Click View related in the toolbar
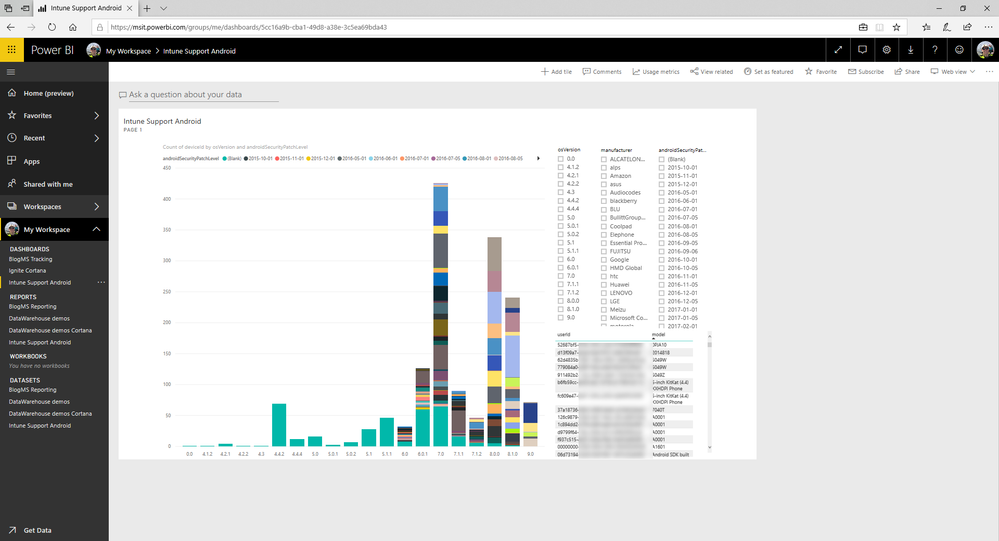 click(712, 71)
